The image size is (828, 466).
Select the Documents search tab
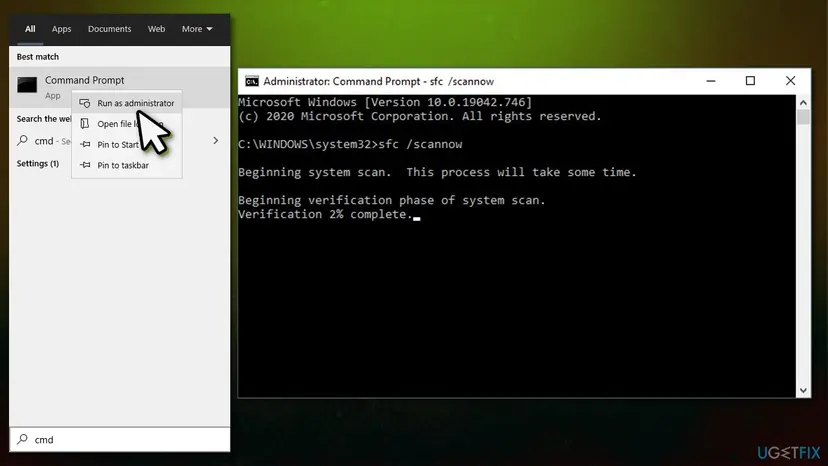coord(109,29)
